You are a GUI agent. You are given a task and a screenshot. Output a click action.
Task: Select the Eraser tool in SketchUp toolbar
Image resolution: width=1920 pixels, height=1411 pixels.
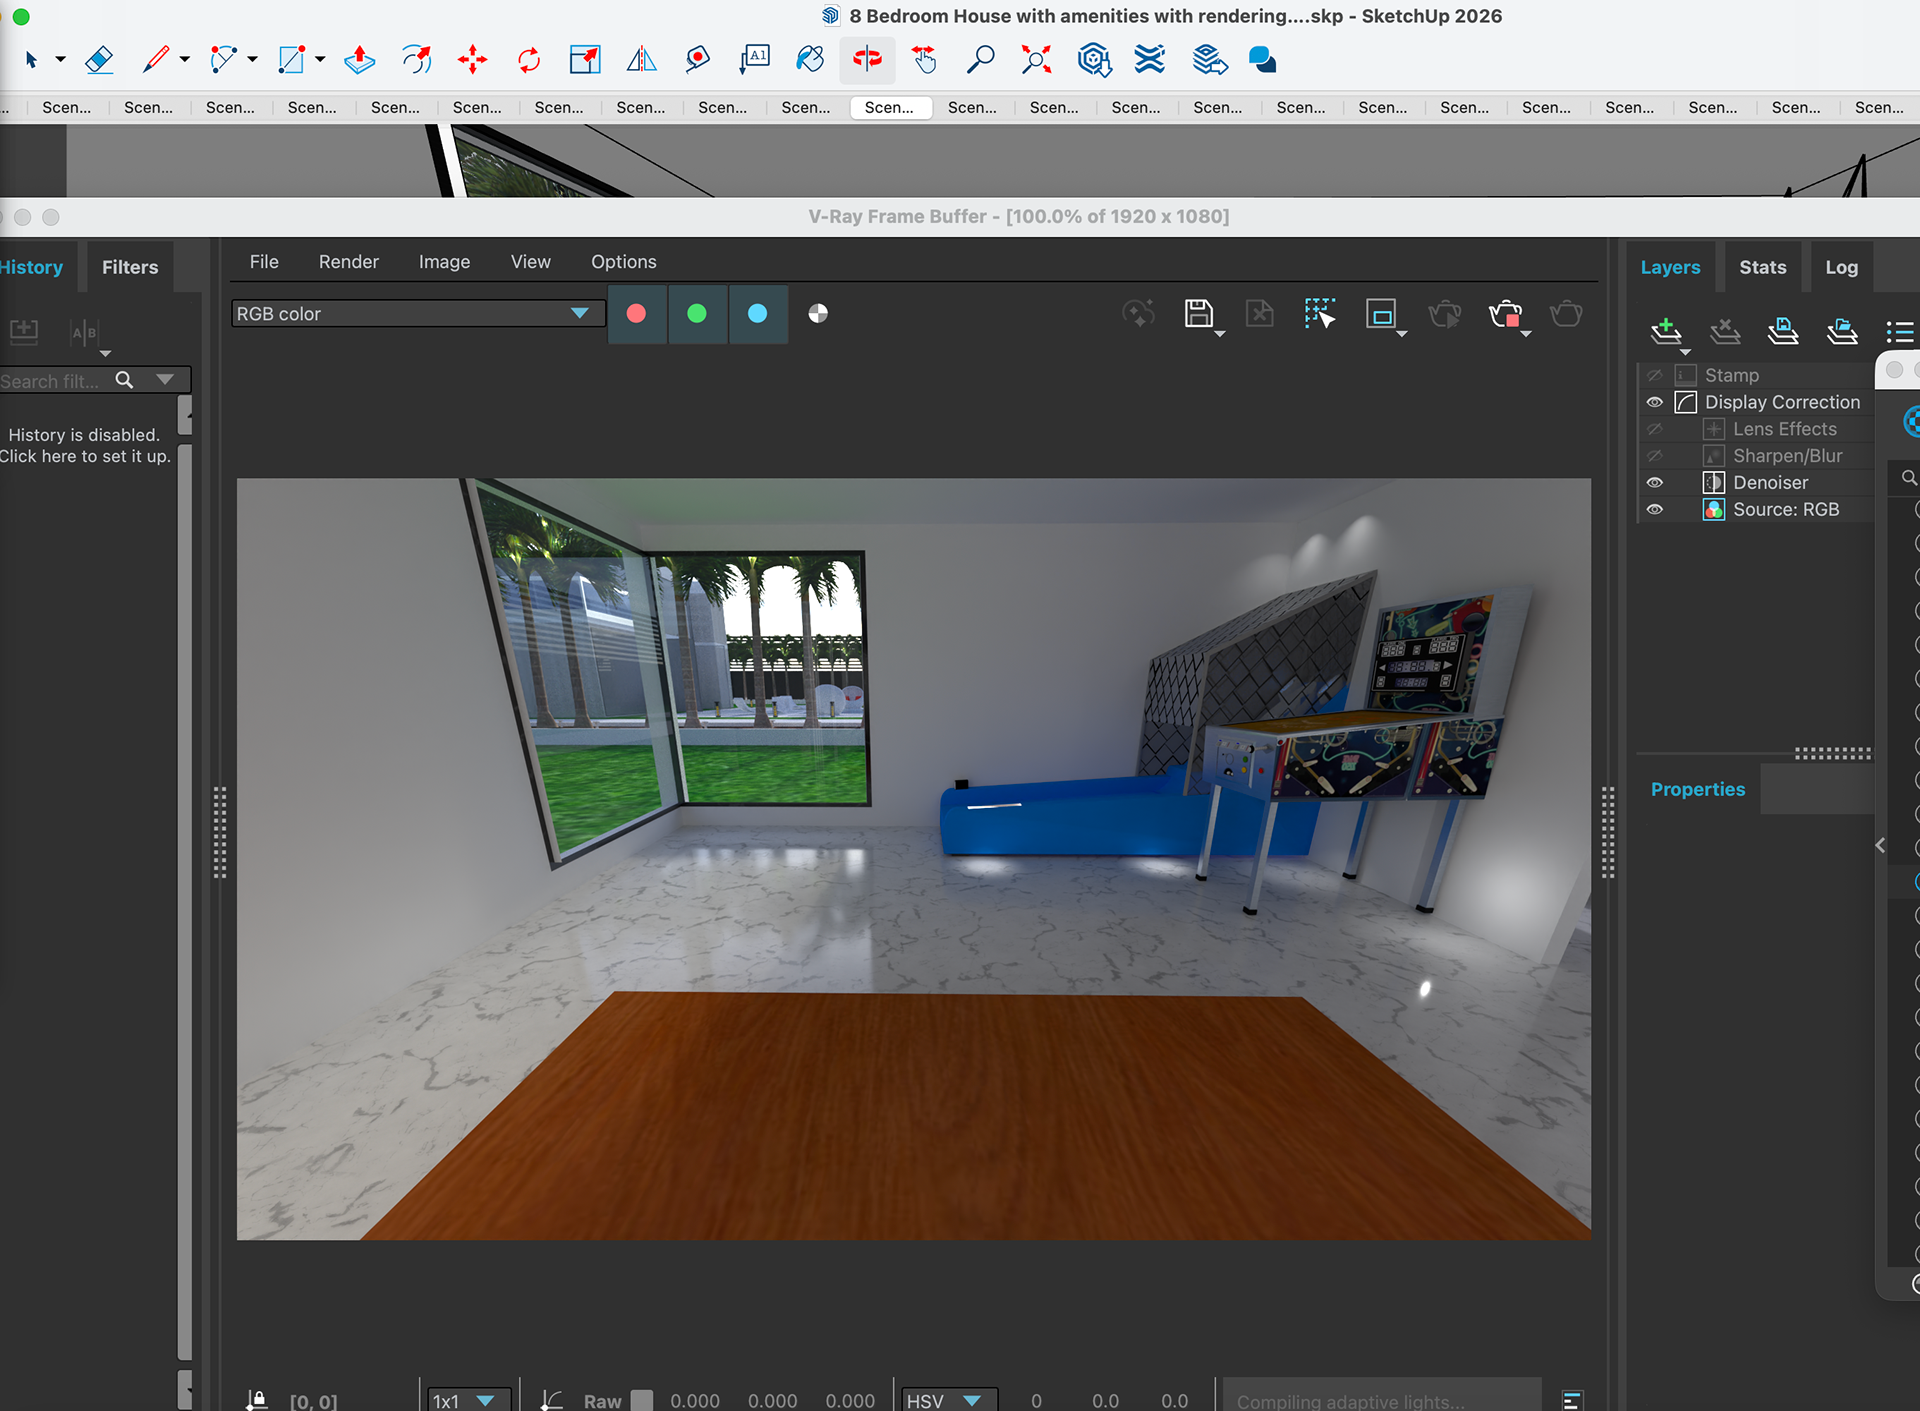(99, 60)
